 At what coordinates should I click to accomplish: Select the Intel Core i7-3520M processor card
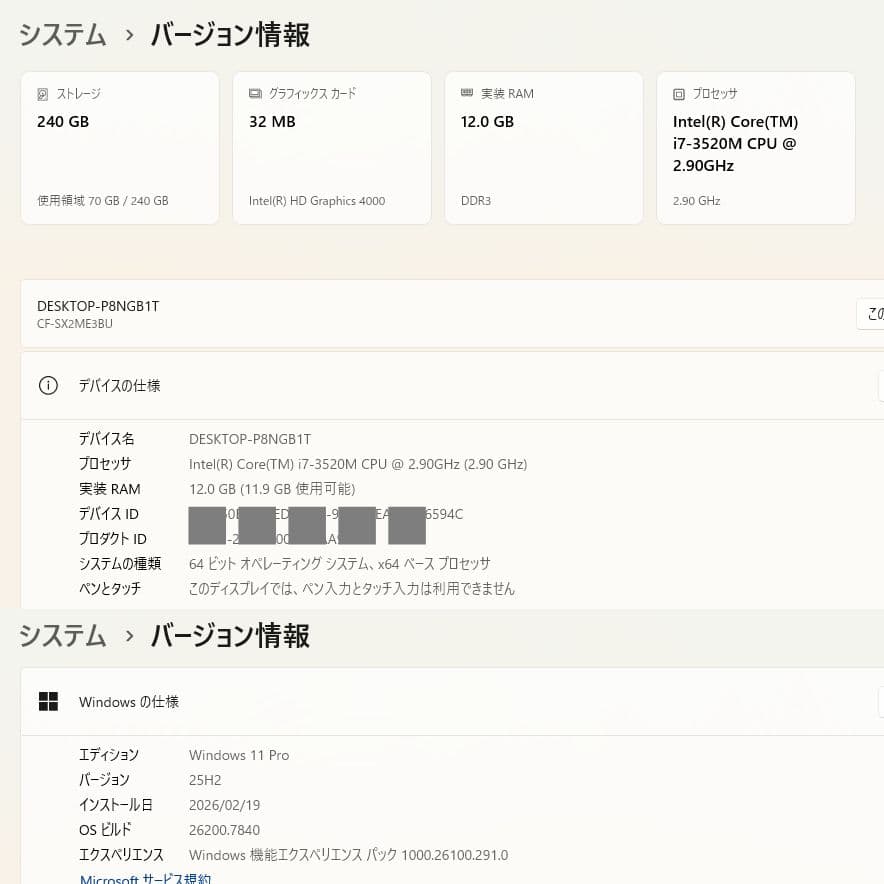coord(756,148)
